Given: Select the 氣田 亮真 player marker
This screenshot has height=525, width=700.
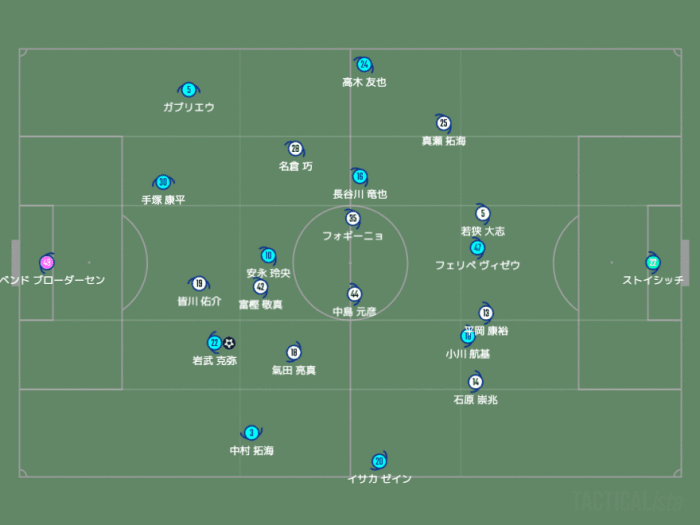Looking at the screenshot, I should pyautogui.click(x=293, y=352).
